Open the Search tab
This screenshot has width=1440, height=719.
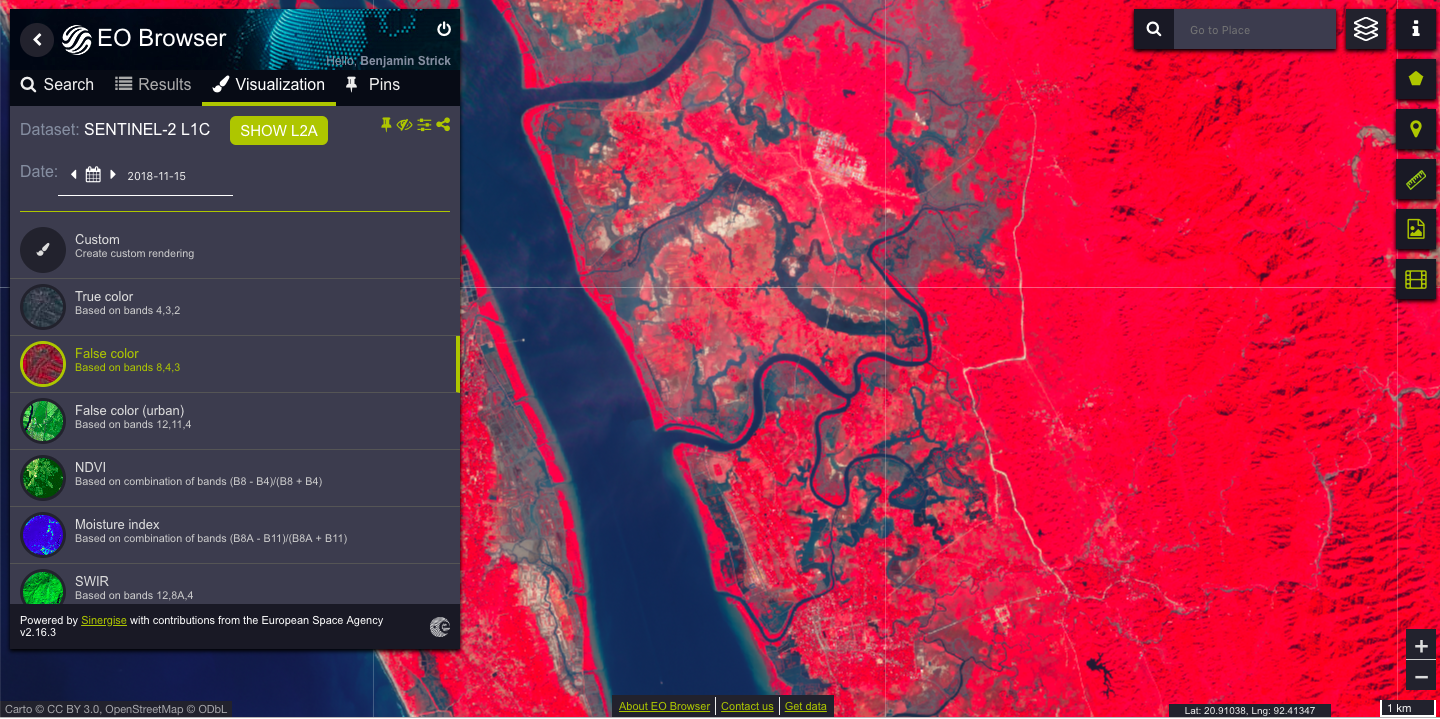[57, 85]
